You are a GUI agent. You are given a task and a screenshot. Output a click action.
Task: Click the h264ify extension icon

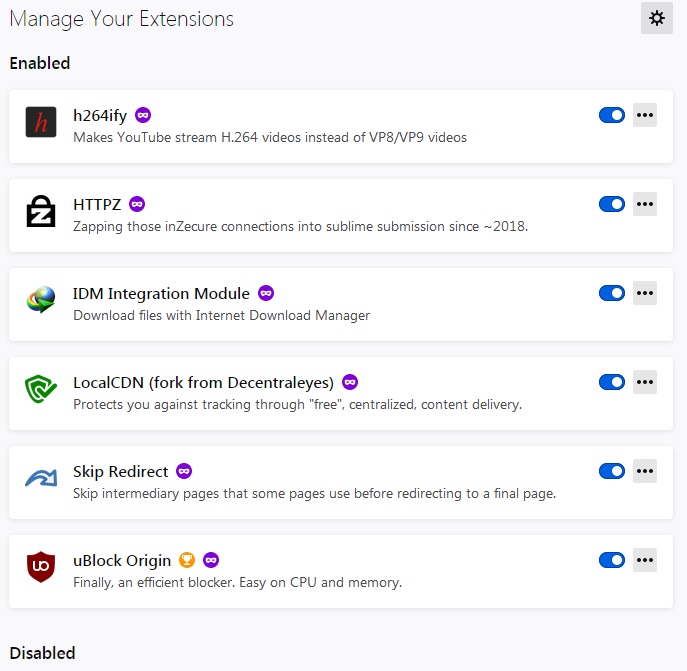pos(41,123)
